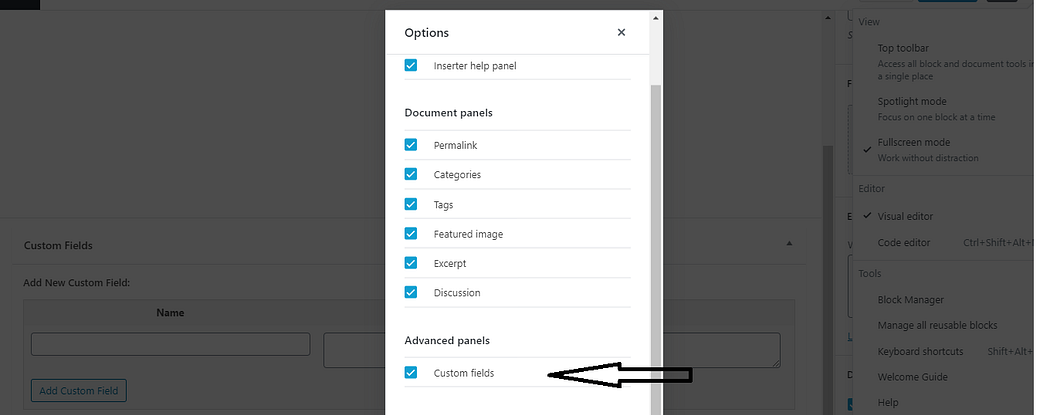Close the Options dialog
The height and width of the screenshot is (415, 1050).
point(621,32)
